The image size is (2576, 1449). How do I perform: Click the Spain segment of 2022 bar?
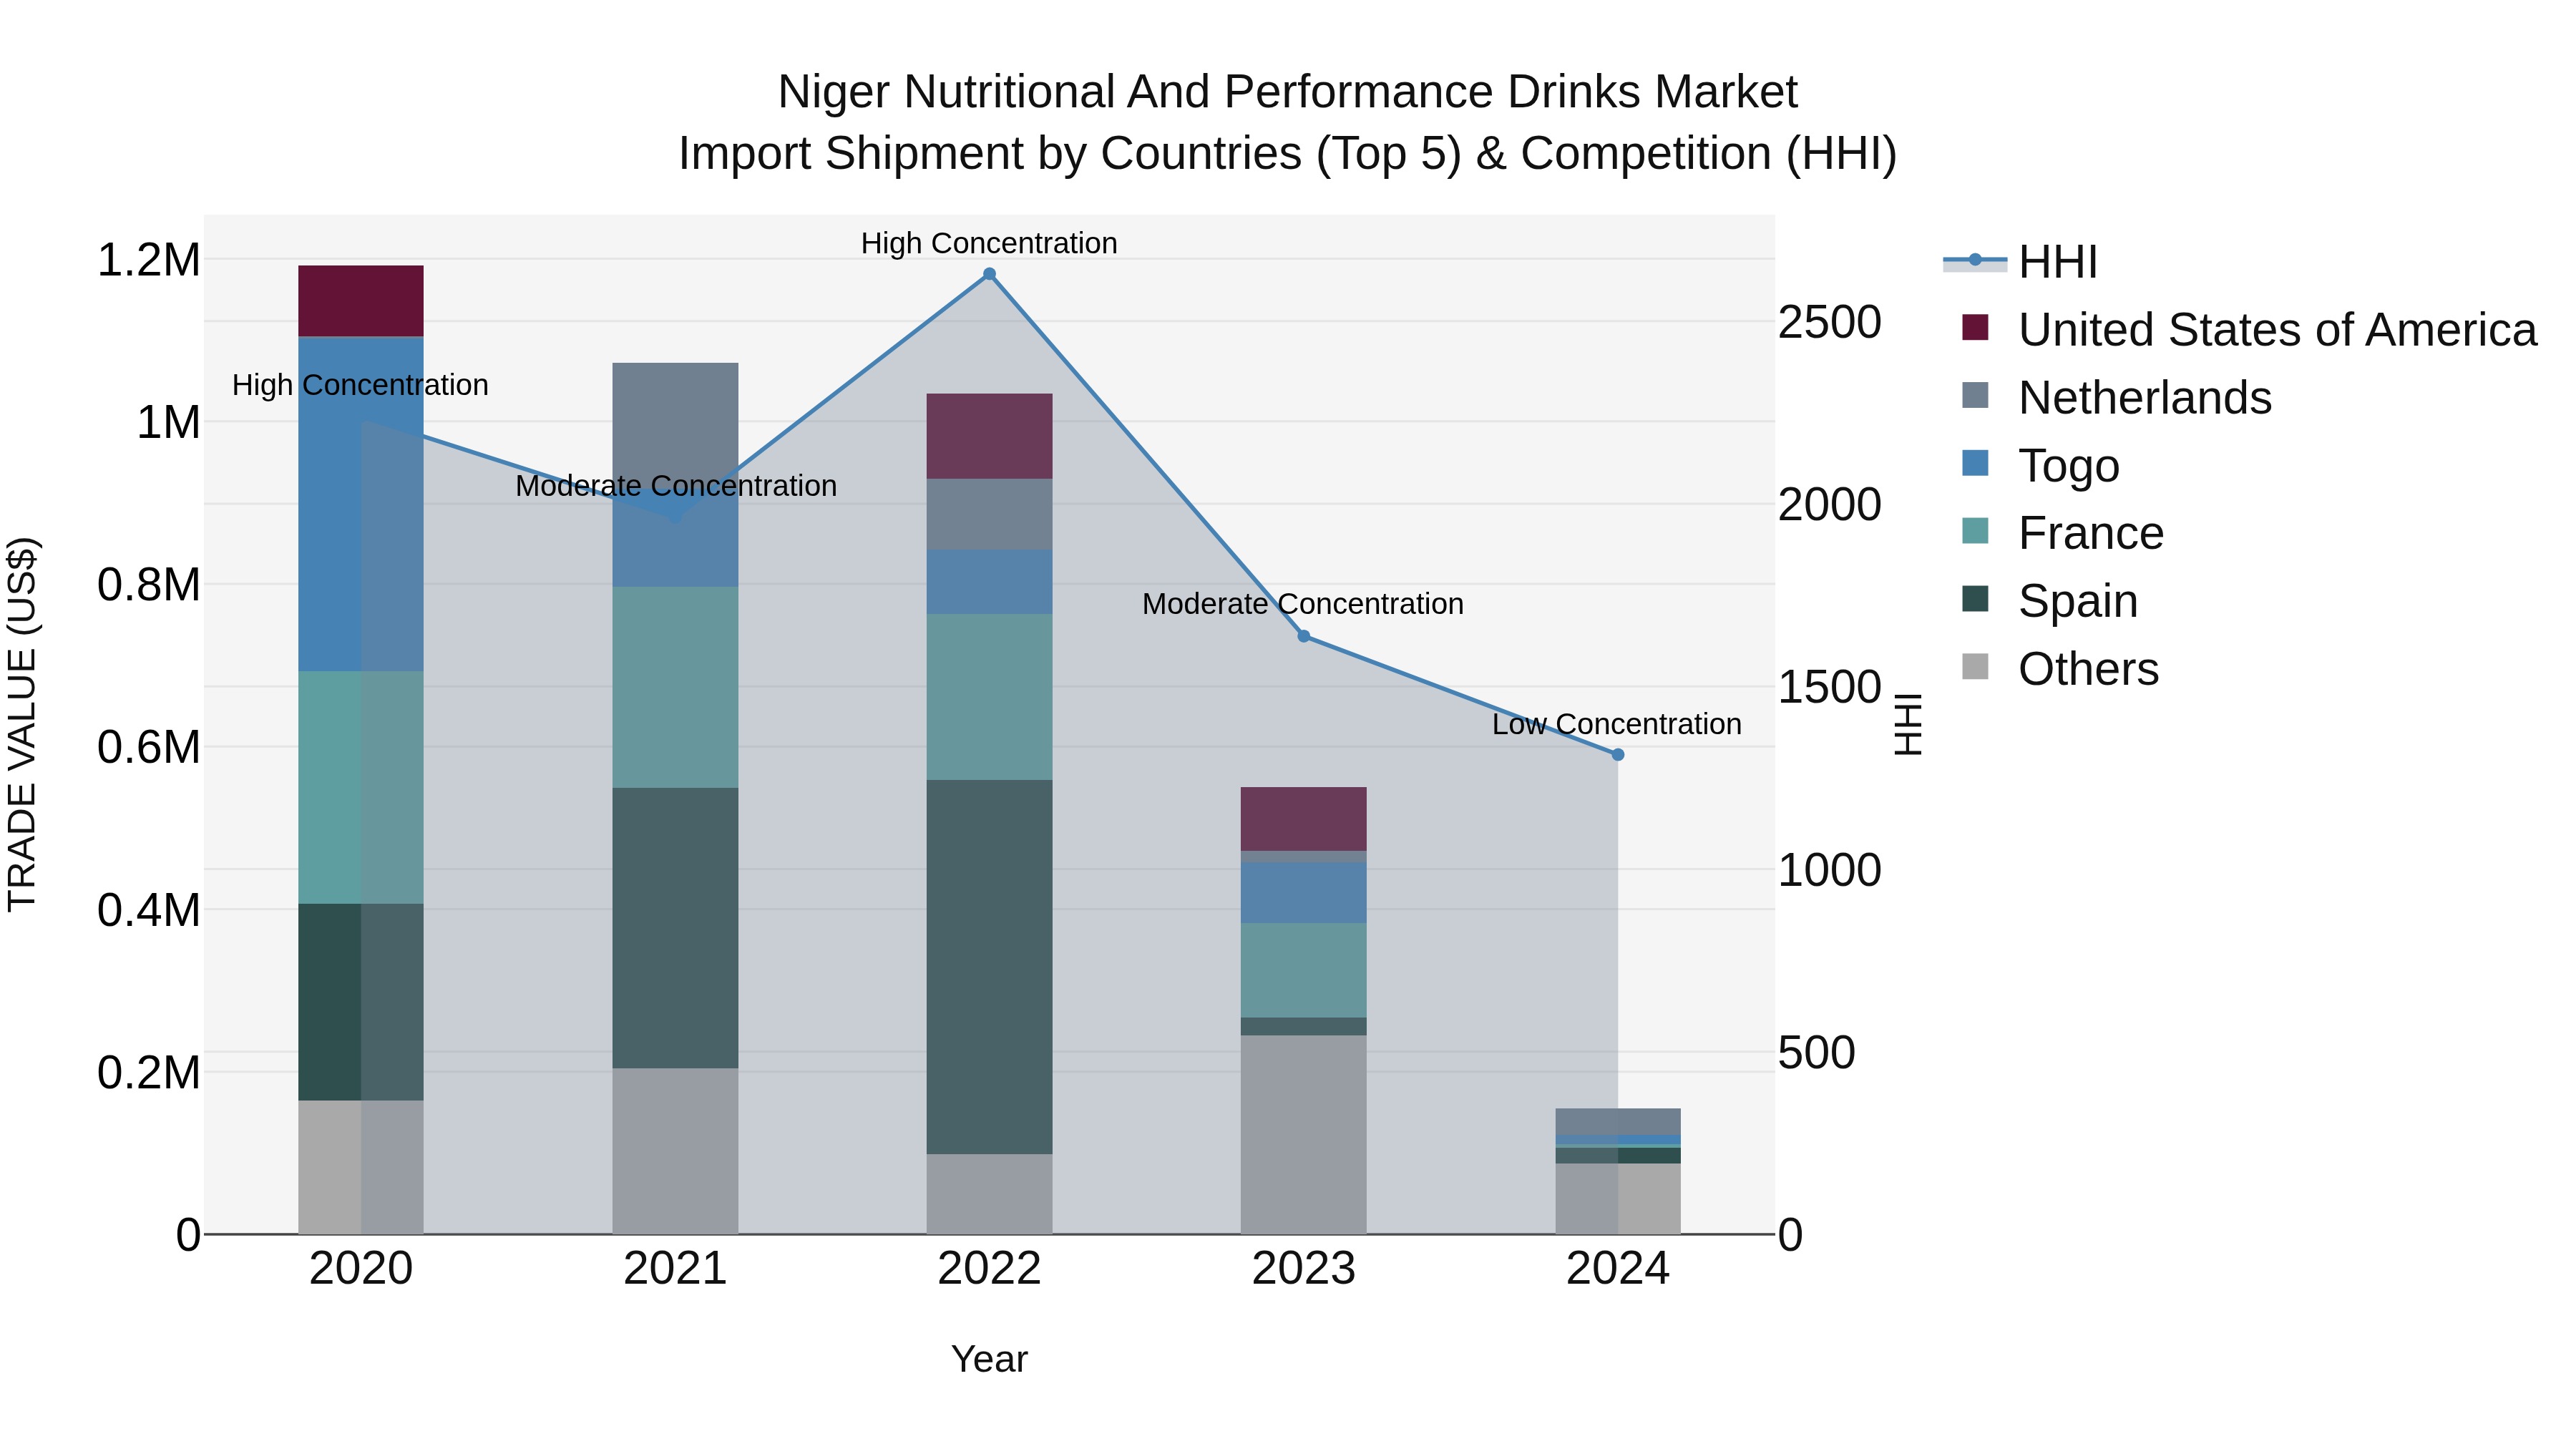989,967
